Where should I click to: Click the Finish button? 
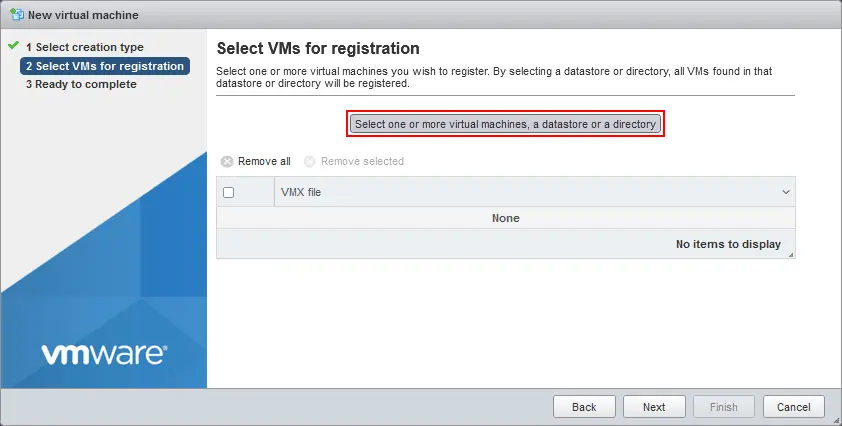[x=724, y=407]
